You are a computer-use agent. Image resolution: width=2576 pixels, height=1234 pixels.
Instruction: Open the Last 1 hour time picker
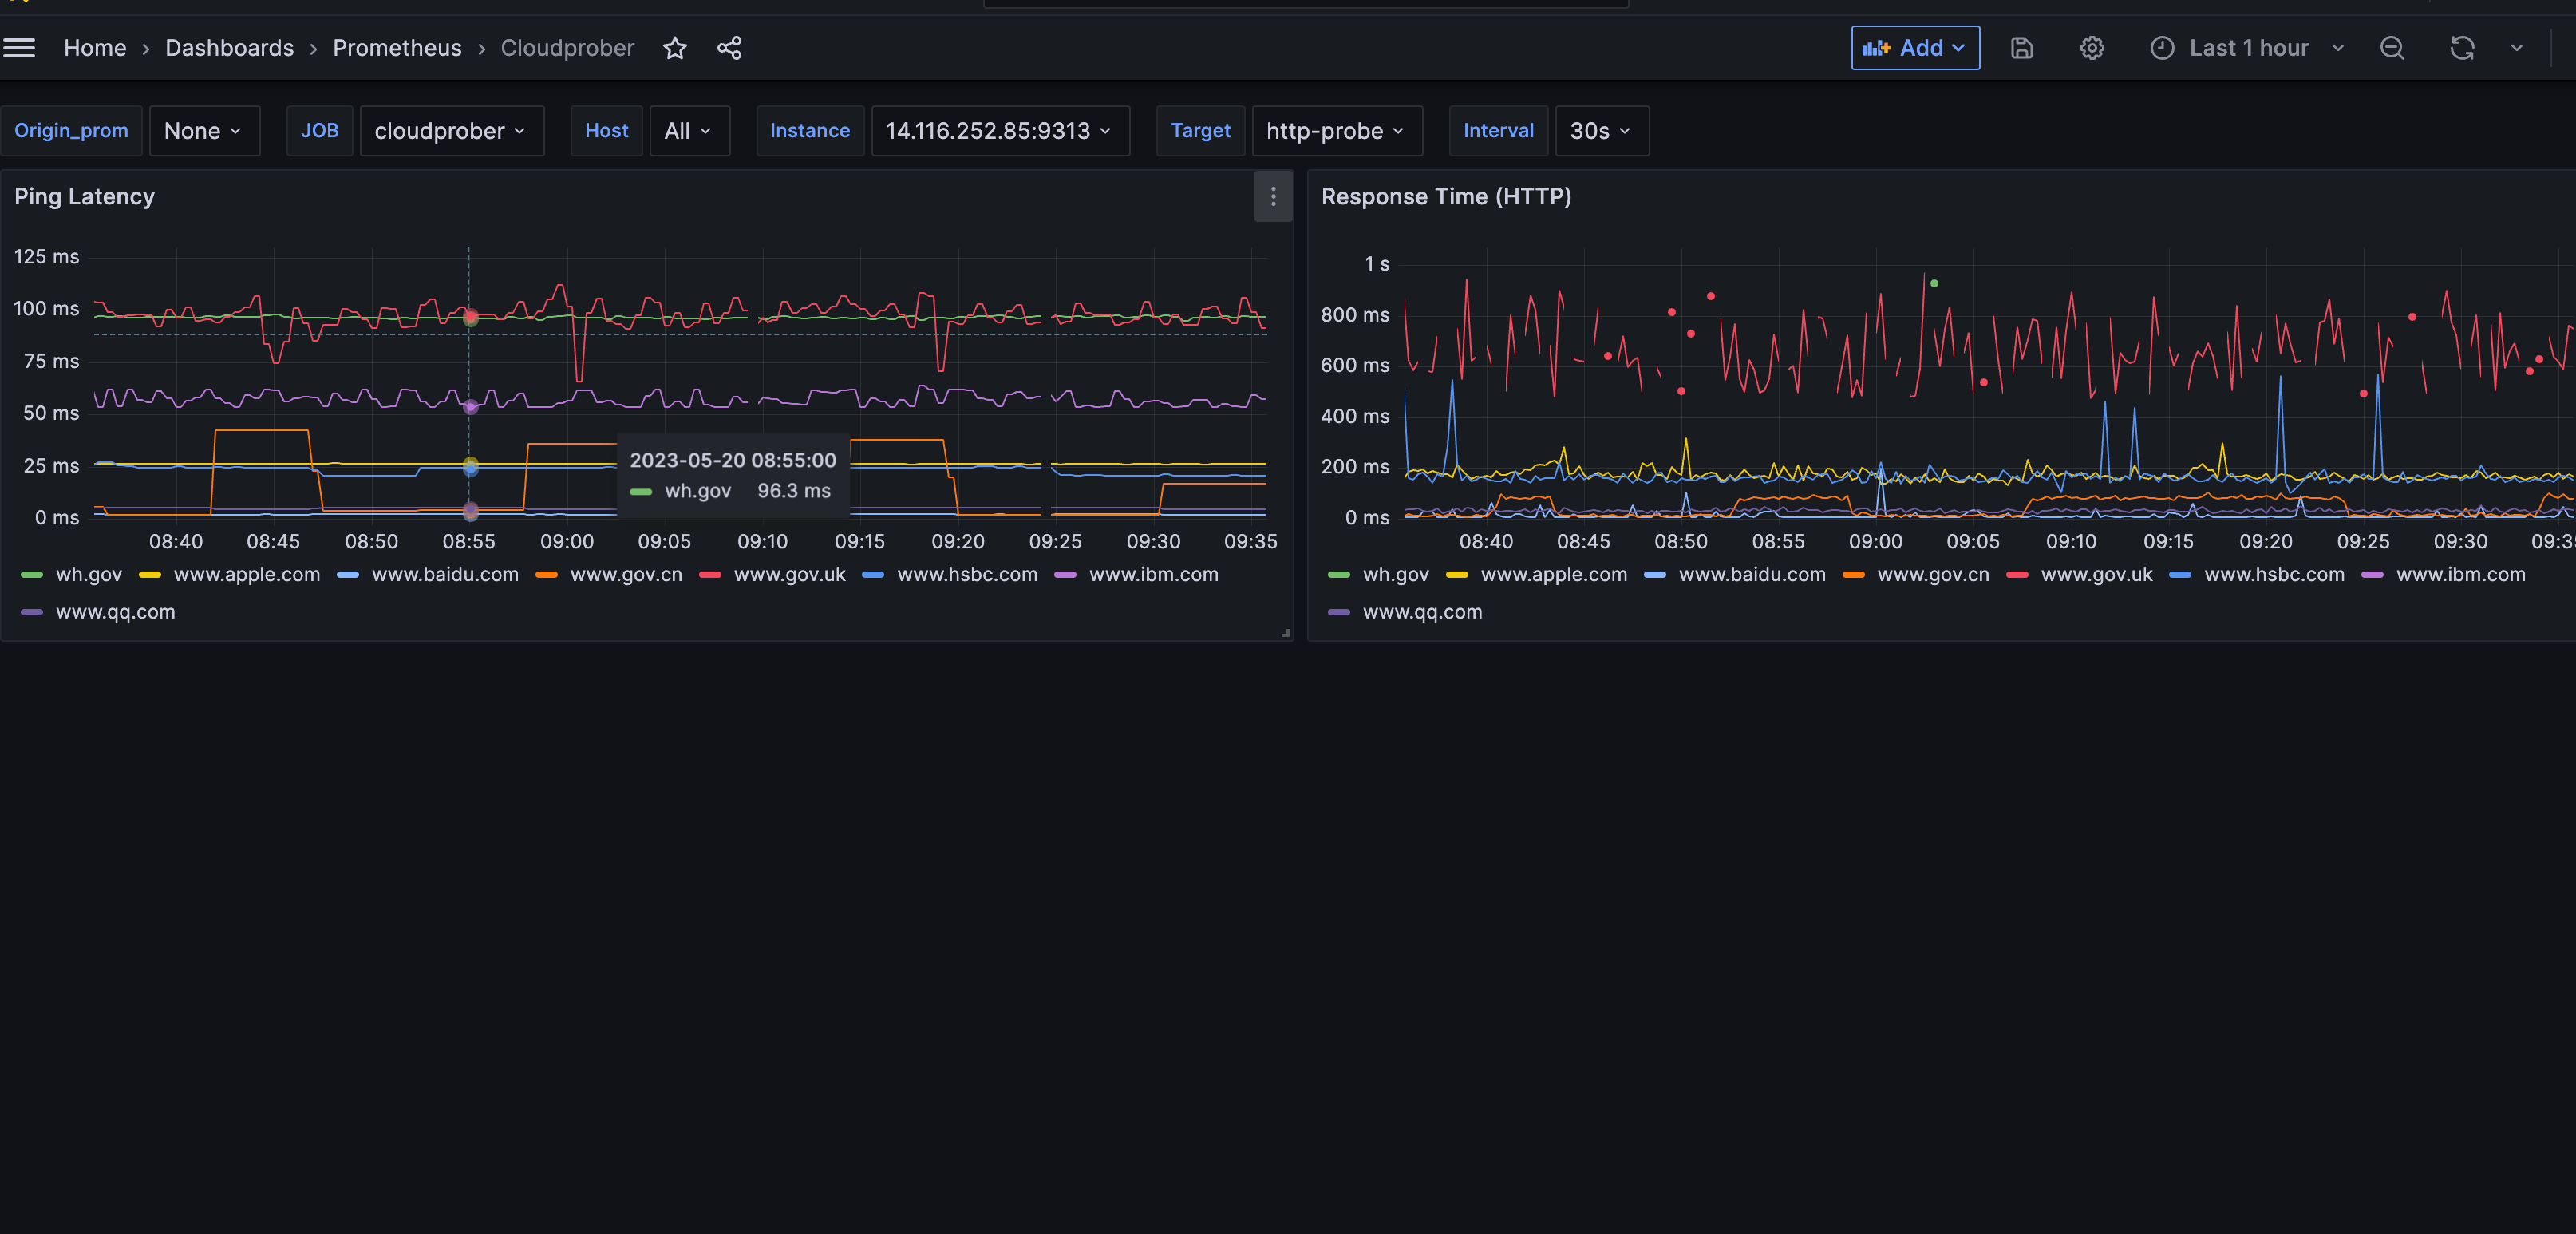pyautogui.click(x=2247, y=48)
